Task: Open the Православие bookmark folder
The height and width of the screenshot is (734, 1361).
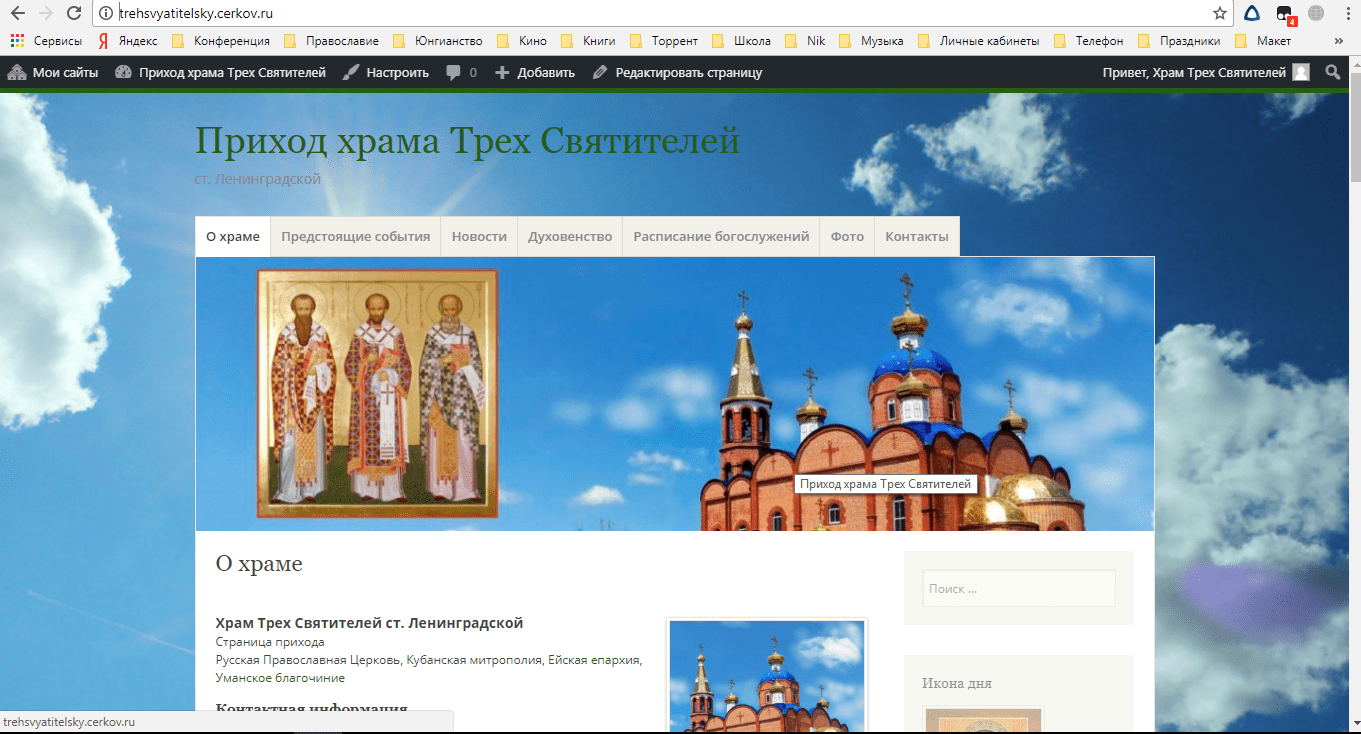Action: (331, 41)
